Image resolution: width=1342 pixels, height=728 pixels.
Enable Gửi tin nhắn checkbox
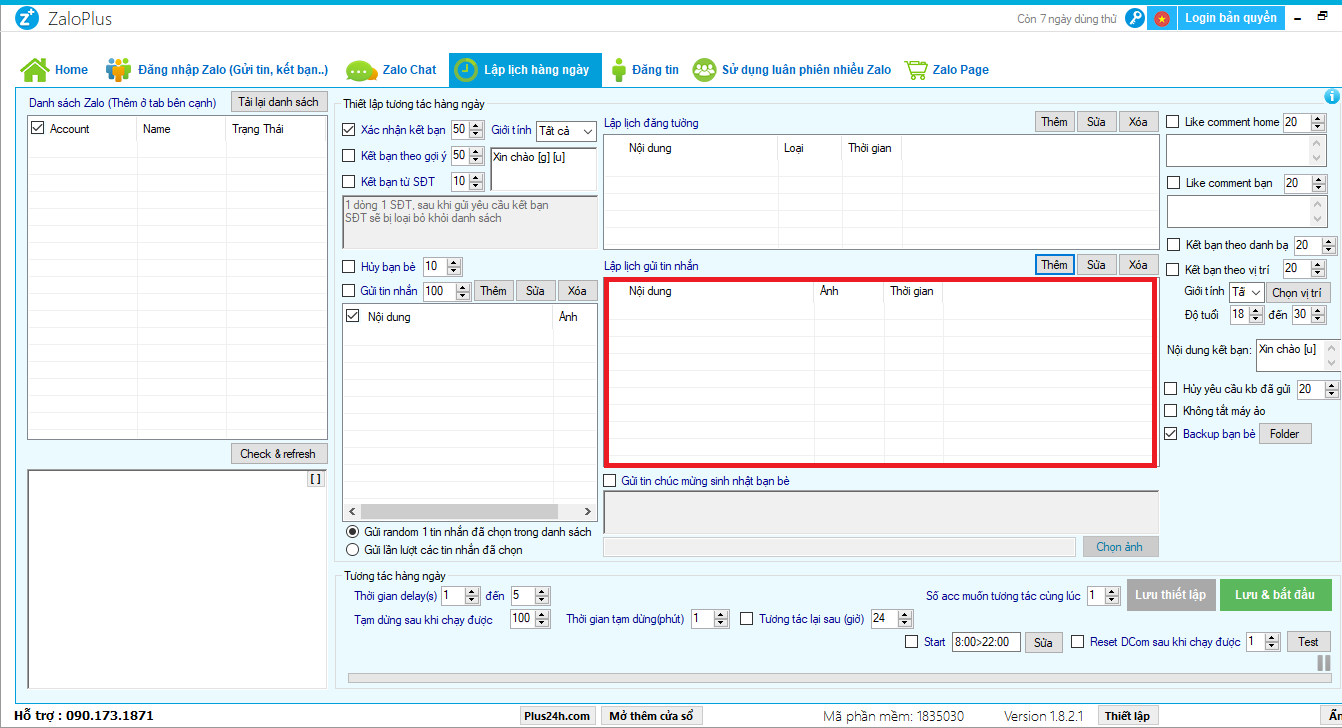click(x=349, y=290)
